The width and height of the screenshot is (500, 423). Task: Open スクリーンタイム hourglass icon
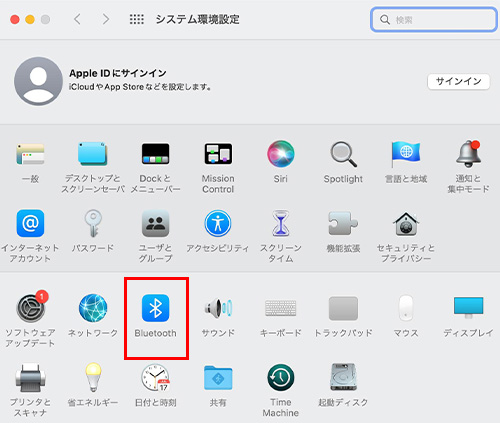tap(281, 223)
